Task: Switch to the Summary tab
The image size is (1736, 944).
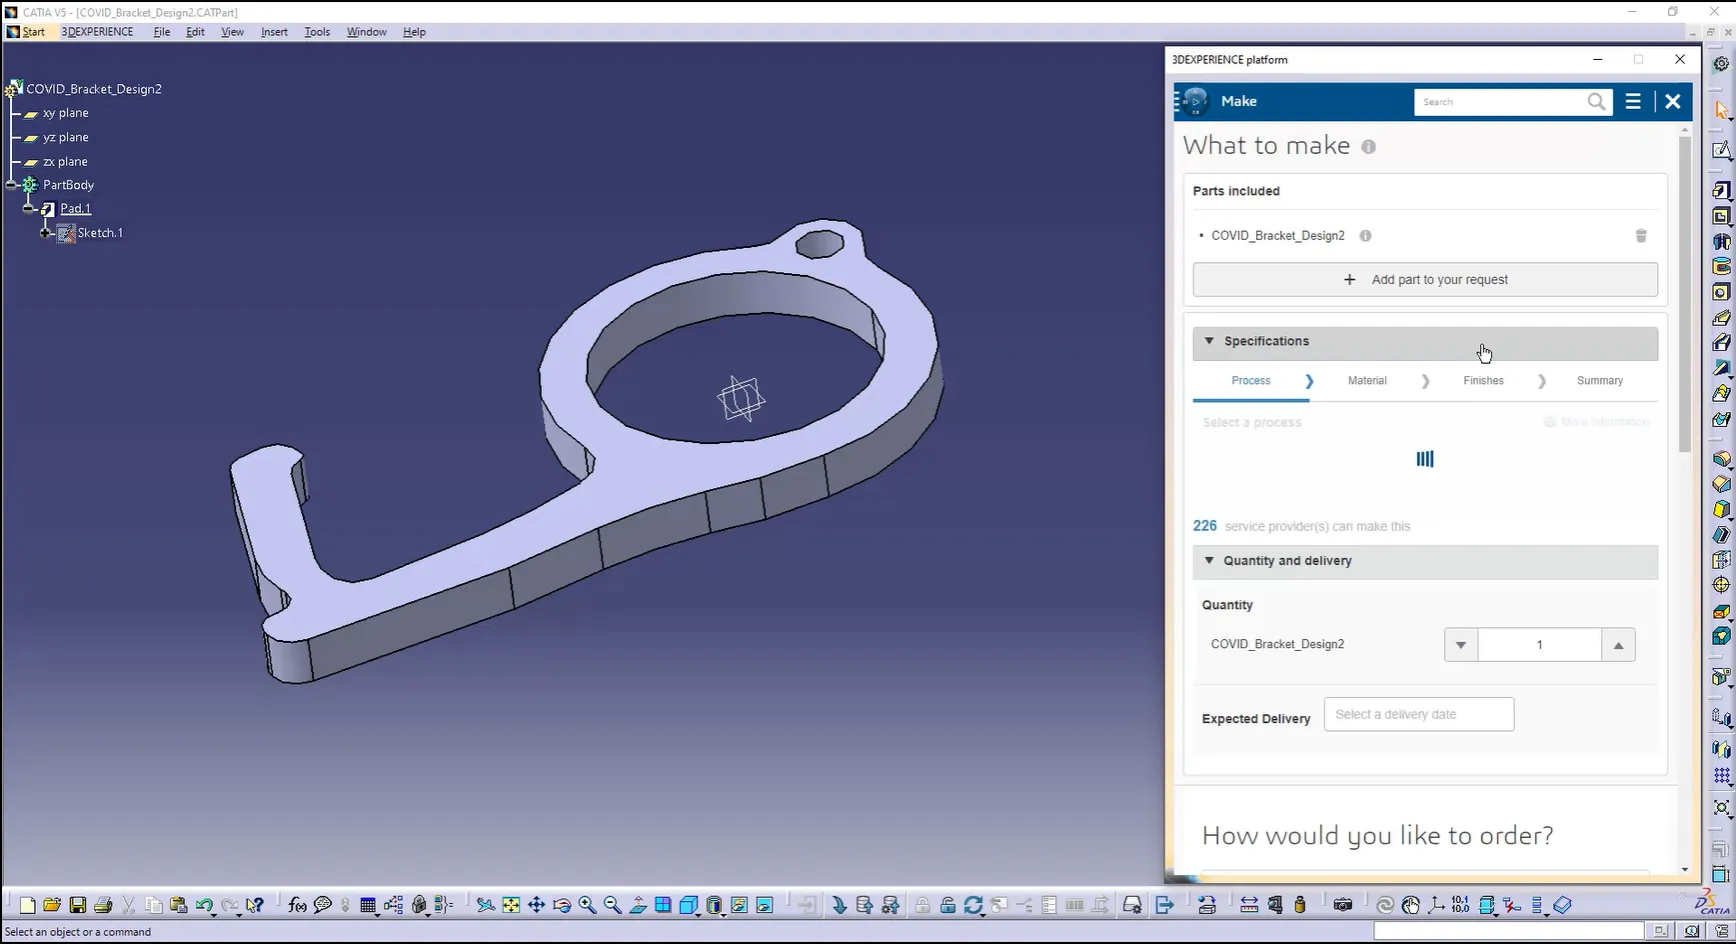Action: tap(1600, 381)
